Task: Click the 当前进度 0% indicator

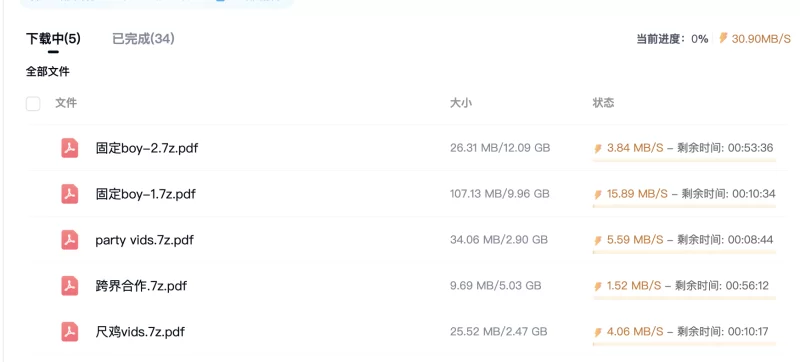Action: coord(672,39)
